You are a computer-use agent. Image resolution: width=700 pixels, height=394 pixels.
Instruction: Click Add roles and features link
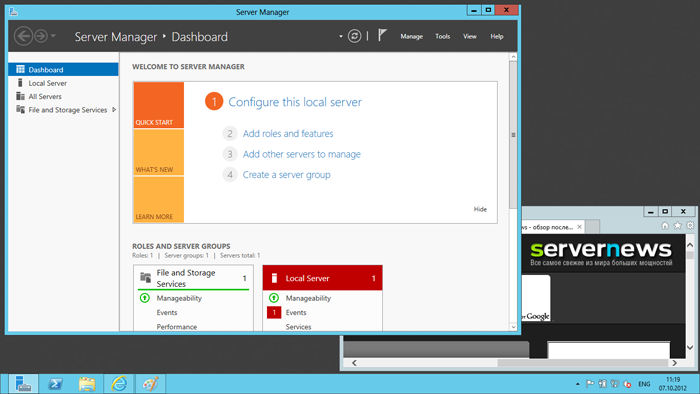(x=288, y=133)
